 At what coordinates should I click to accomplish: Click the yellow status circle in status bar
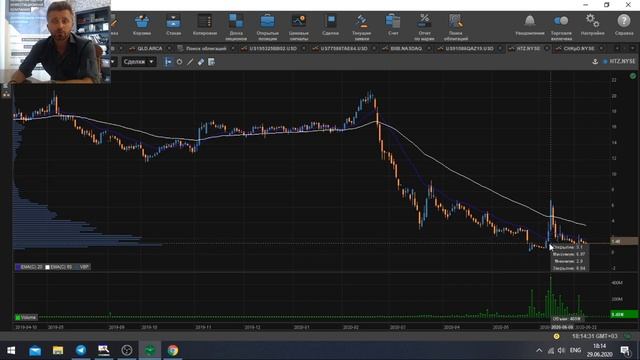tap(556, 336)
